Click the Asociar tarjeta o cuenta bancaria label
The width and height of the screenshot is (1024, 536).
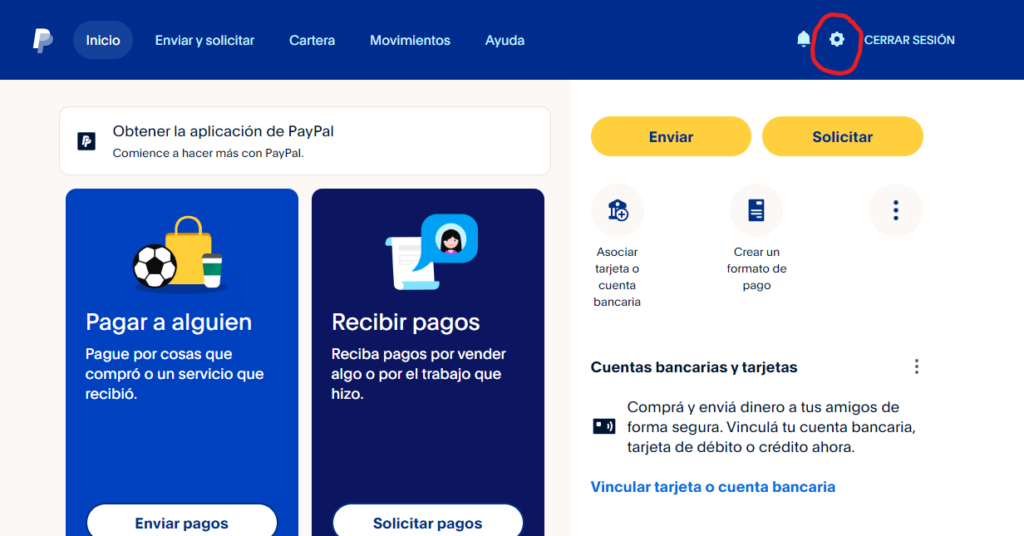tap(617, 277)
